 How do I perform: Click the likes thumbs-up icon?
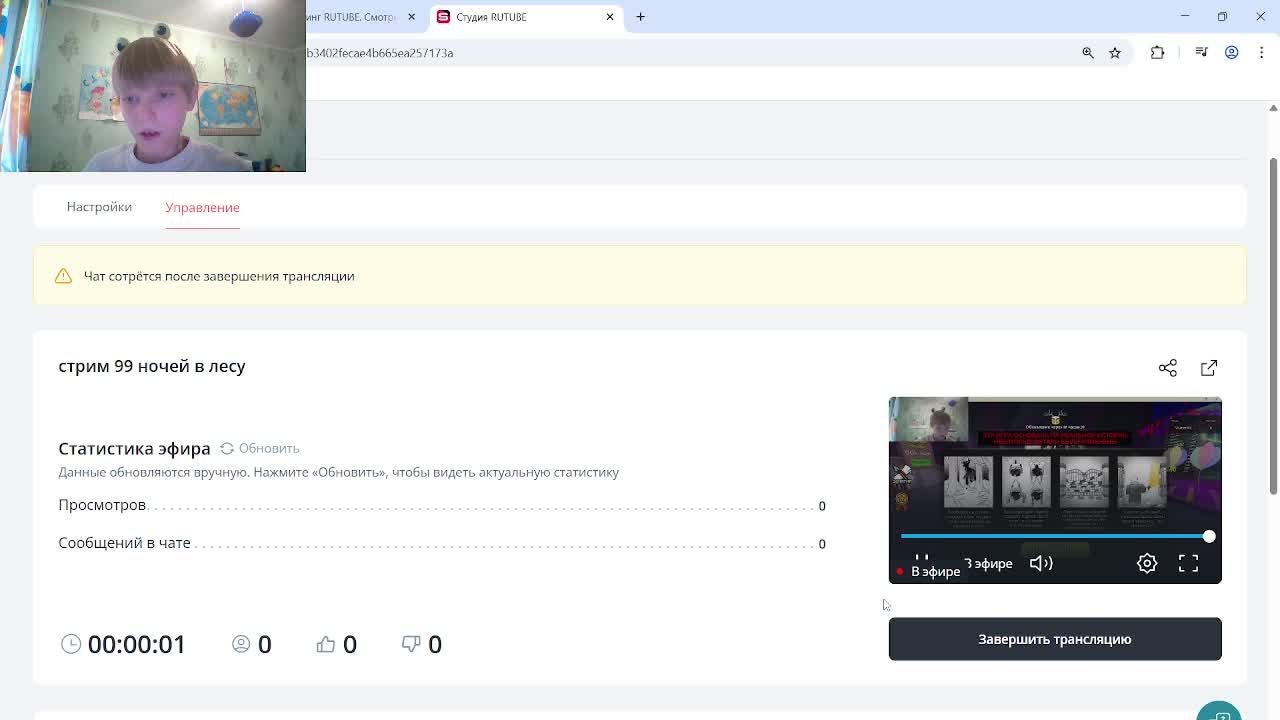[x=326, y=644]
